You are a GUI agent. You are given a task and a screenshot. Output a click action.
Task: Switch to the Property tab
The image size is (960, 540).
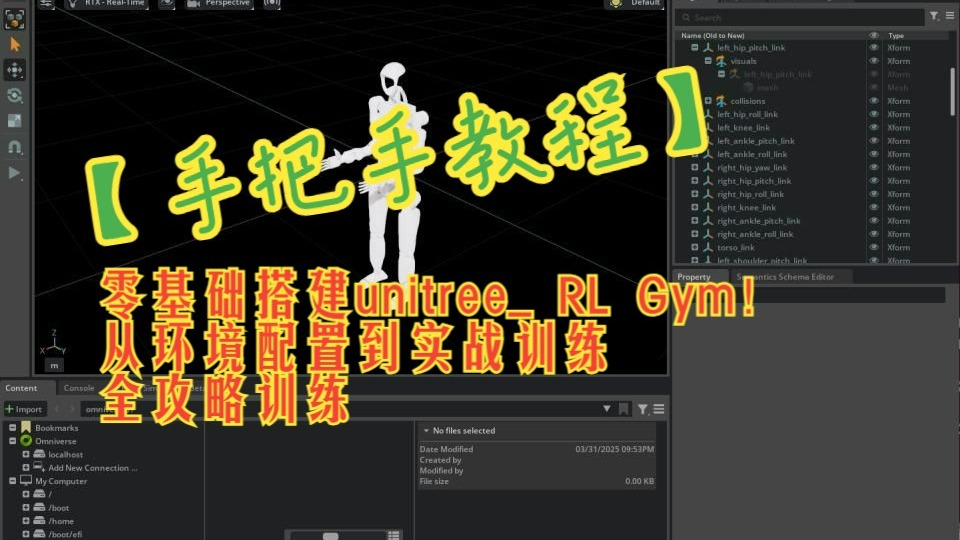click(x=694, y=277)
